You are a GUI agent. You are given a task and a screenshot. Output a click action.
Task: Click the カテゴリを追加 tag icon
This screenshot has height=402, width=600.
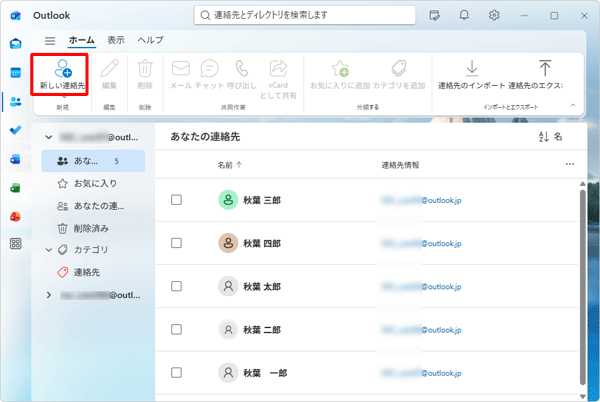(399, 68)
